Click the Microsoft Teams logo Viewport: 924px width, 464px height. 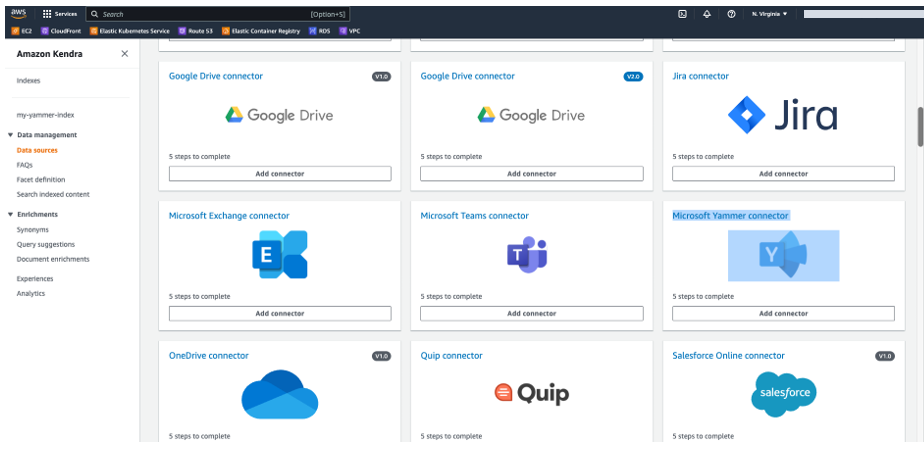(527, 255)
